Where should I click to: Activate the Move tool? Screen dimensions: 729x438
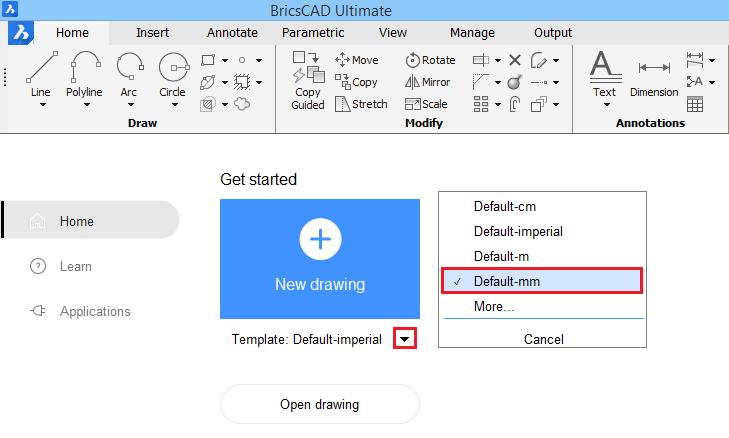(x=357, y=60)
